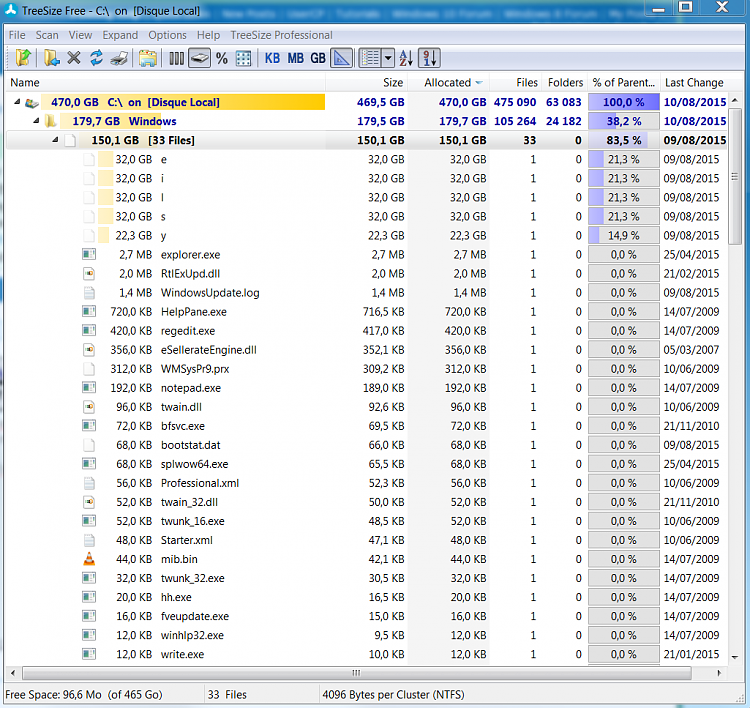Click the explorer.exe file icon
This screenshot has height=708, width=750.
(89, 254)
